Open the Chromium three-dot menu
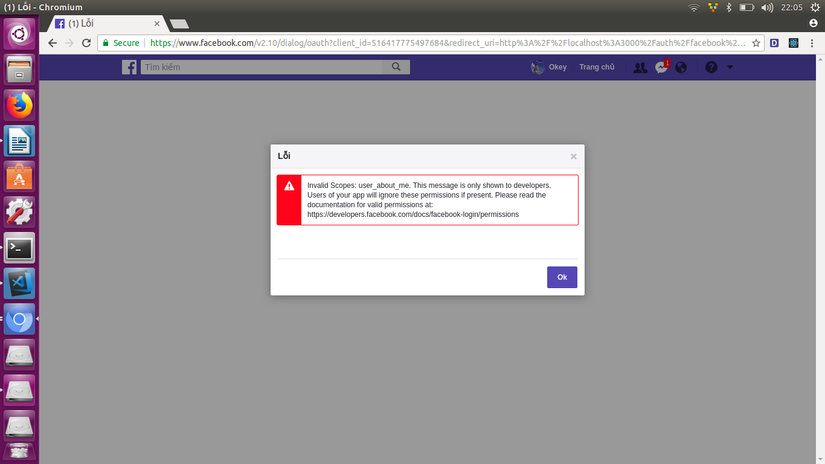This screenshot has height=464, width=825. (812, 43)
